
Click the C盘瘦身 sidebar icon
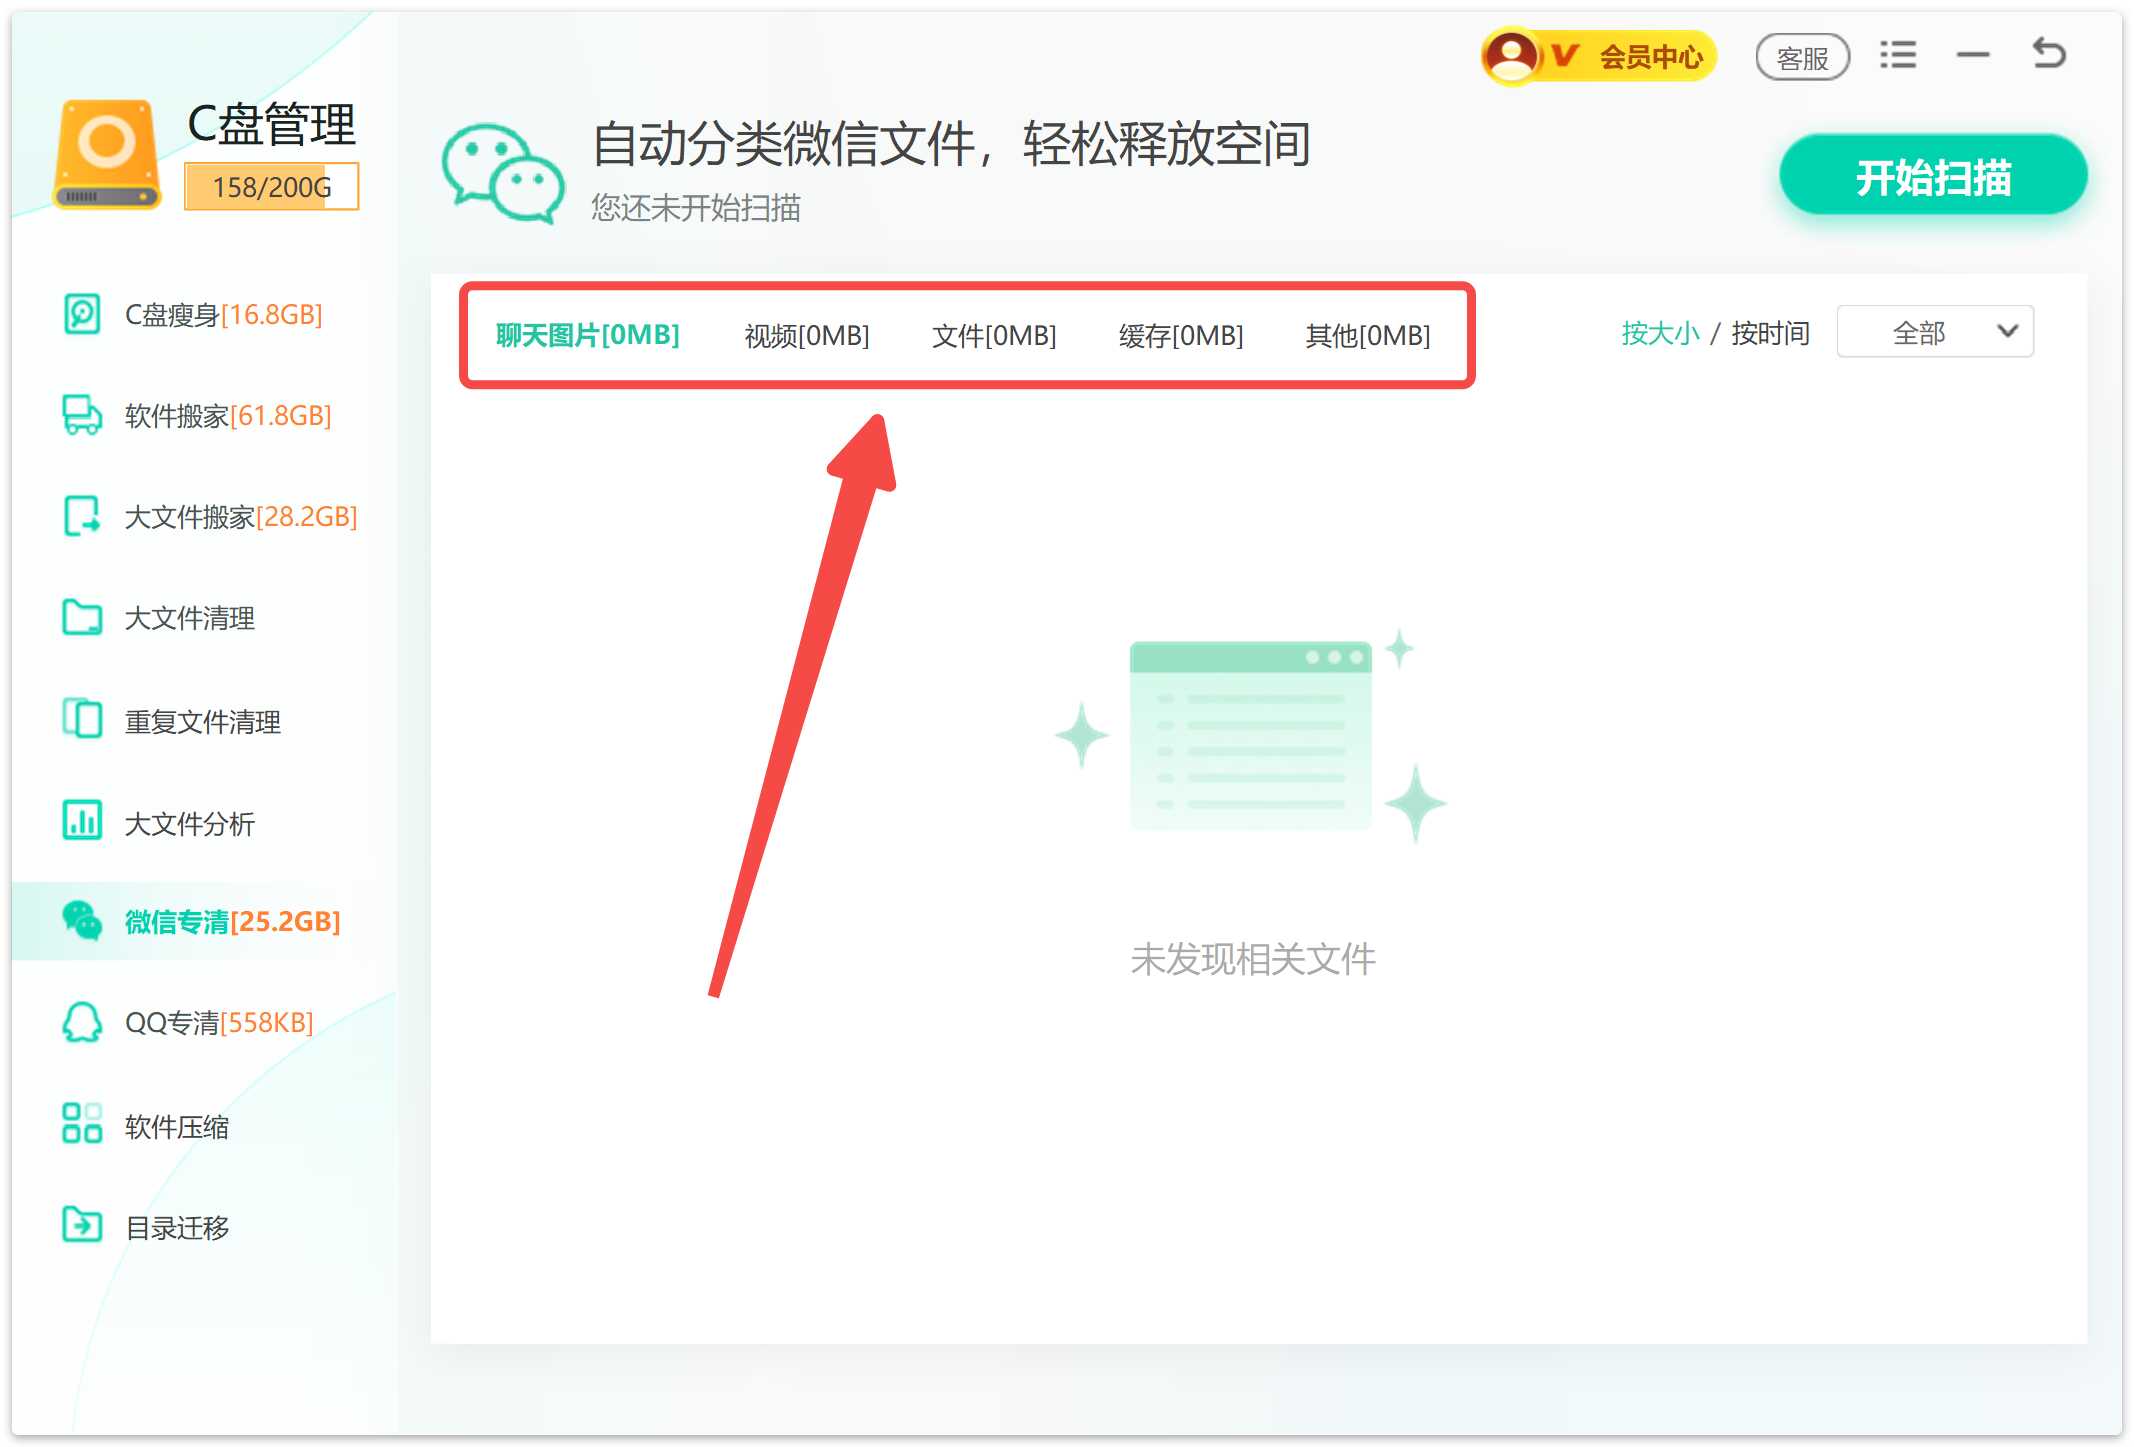82,314
